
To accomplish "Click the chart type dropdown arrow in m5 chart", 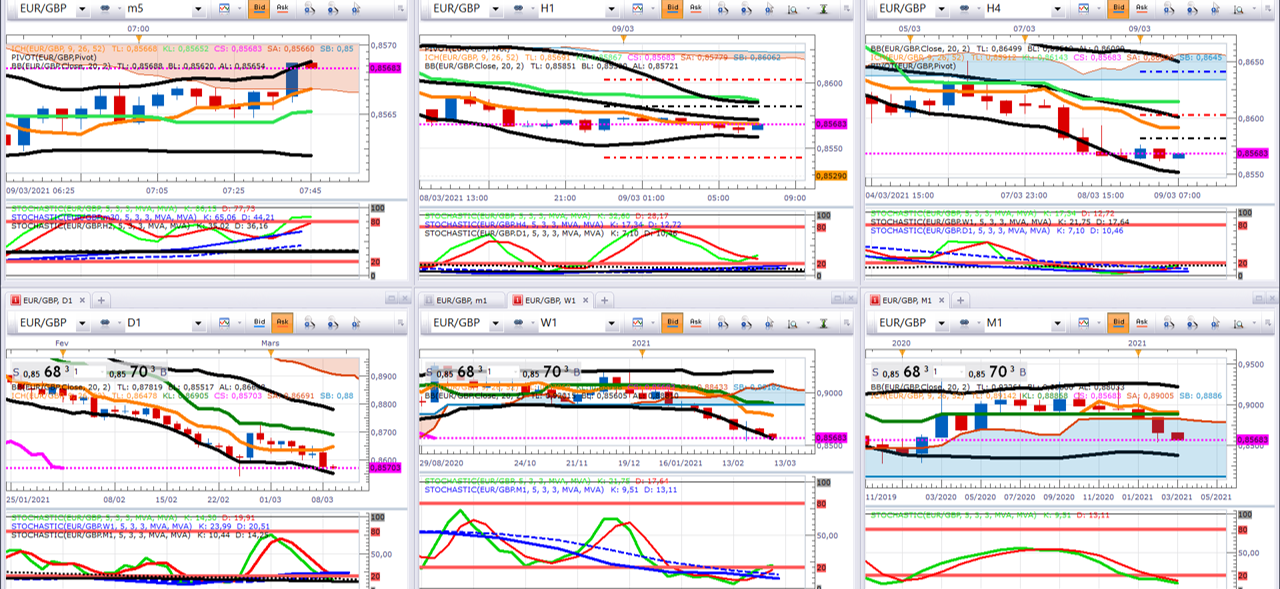I will 240,8.
